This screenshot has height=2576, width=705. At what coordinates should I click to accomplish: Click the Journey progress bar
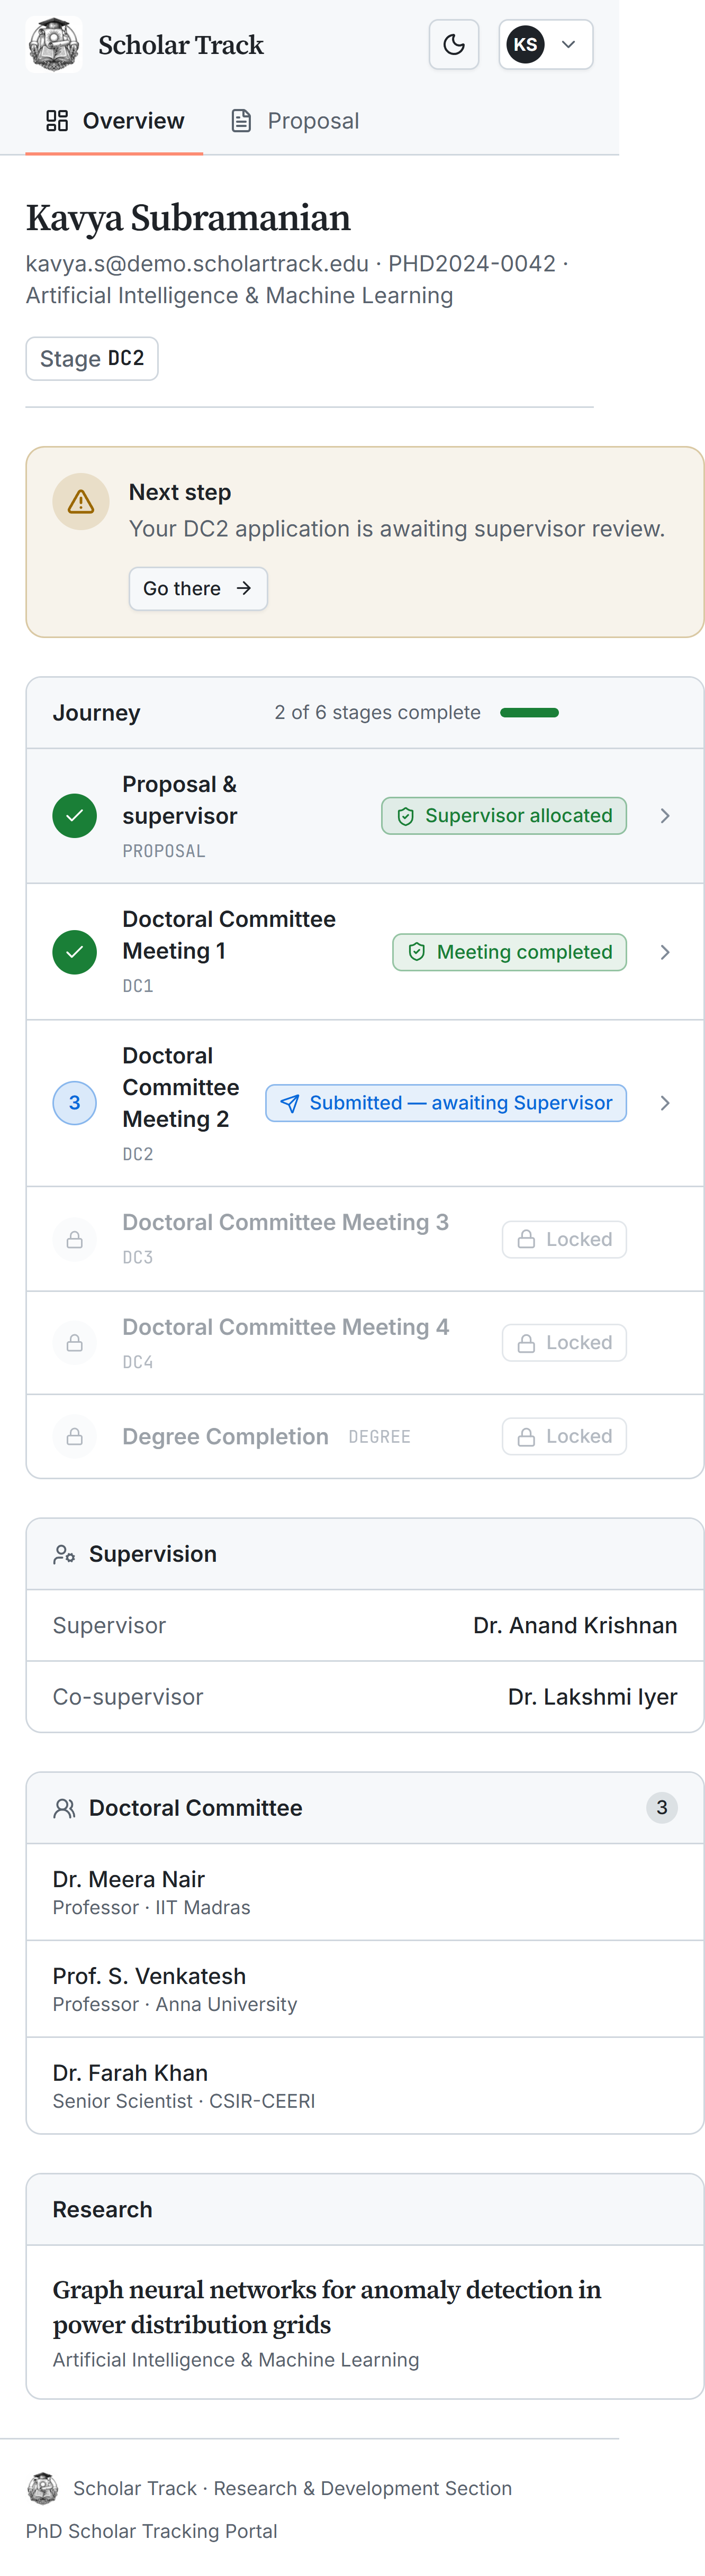pos(529,713)
